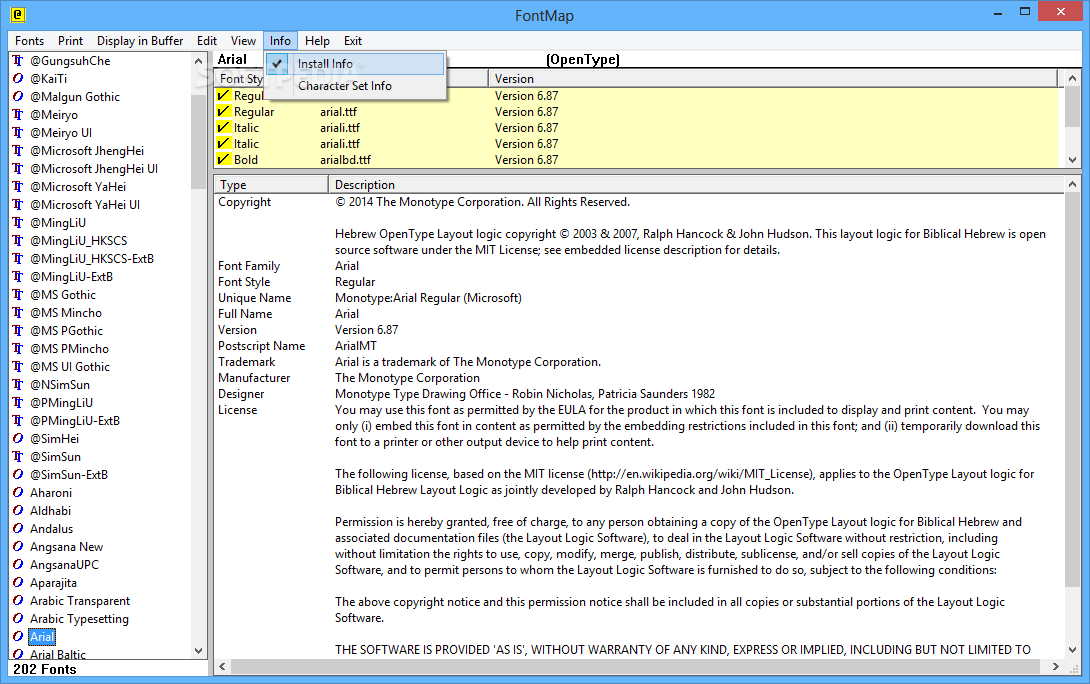
Task: Choose Character Set Info from the Info menu
Action: [355, 86]
